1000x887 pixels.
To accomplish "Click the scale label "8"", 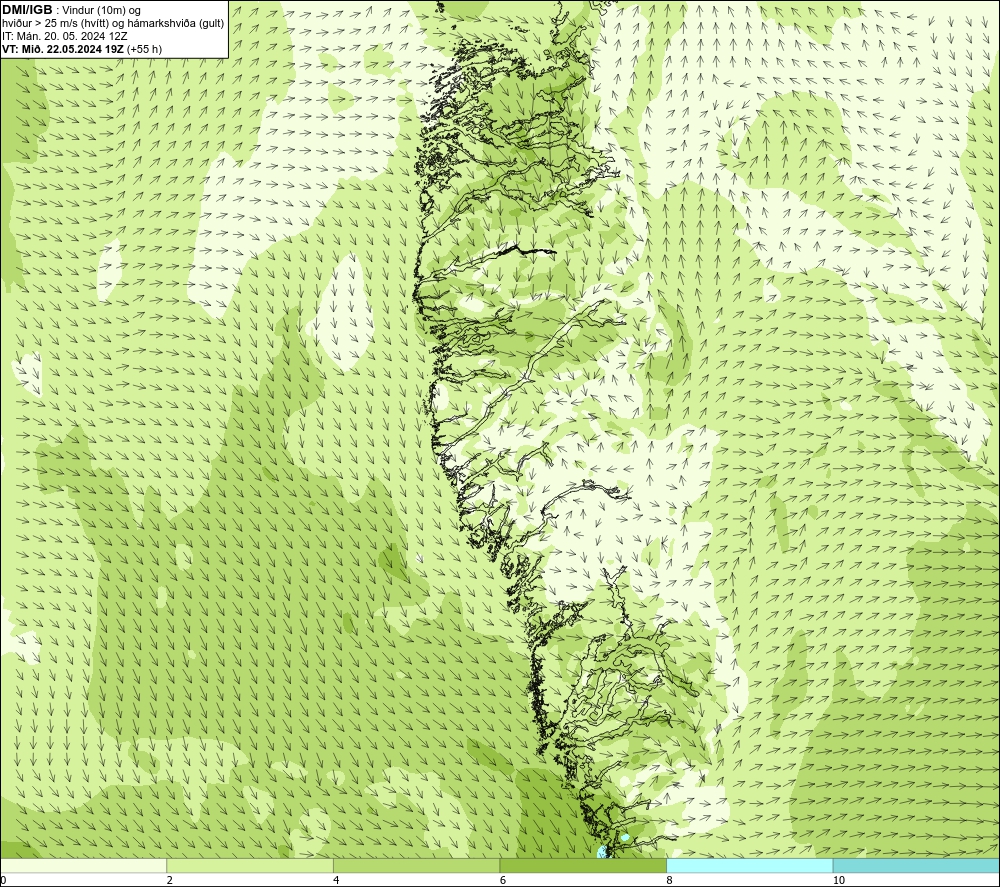I will (670, 880).
